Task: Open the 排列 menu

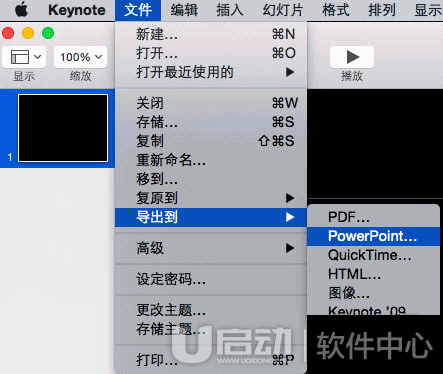Action: pos(382,10)
